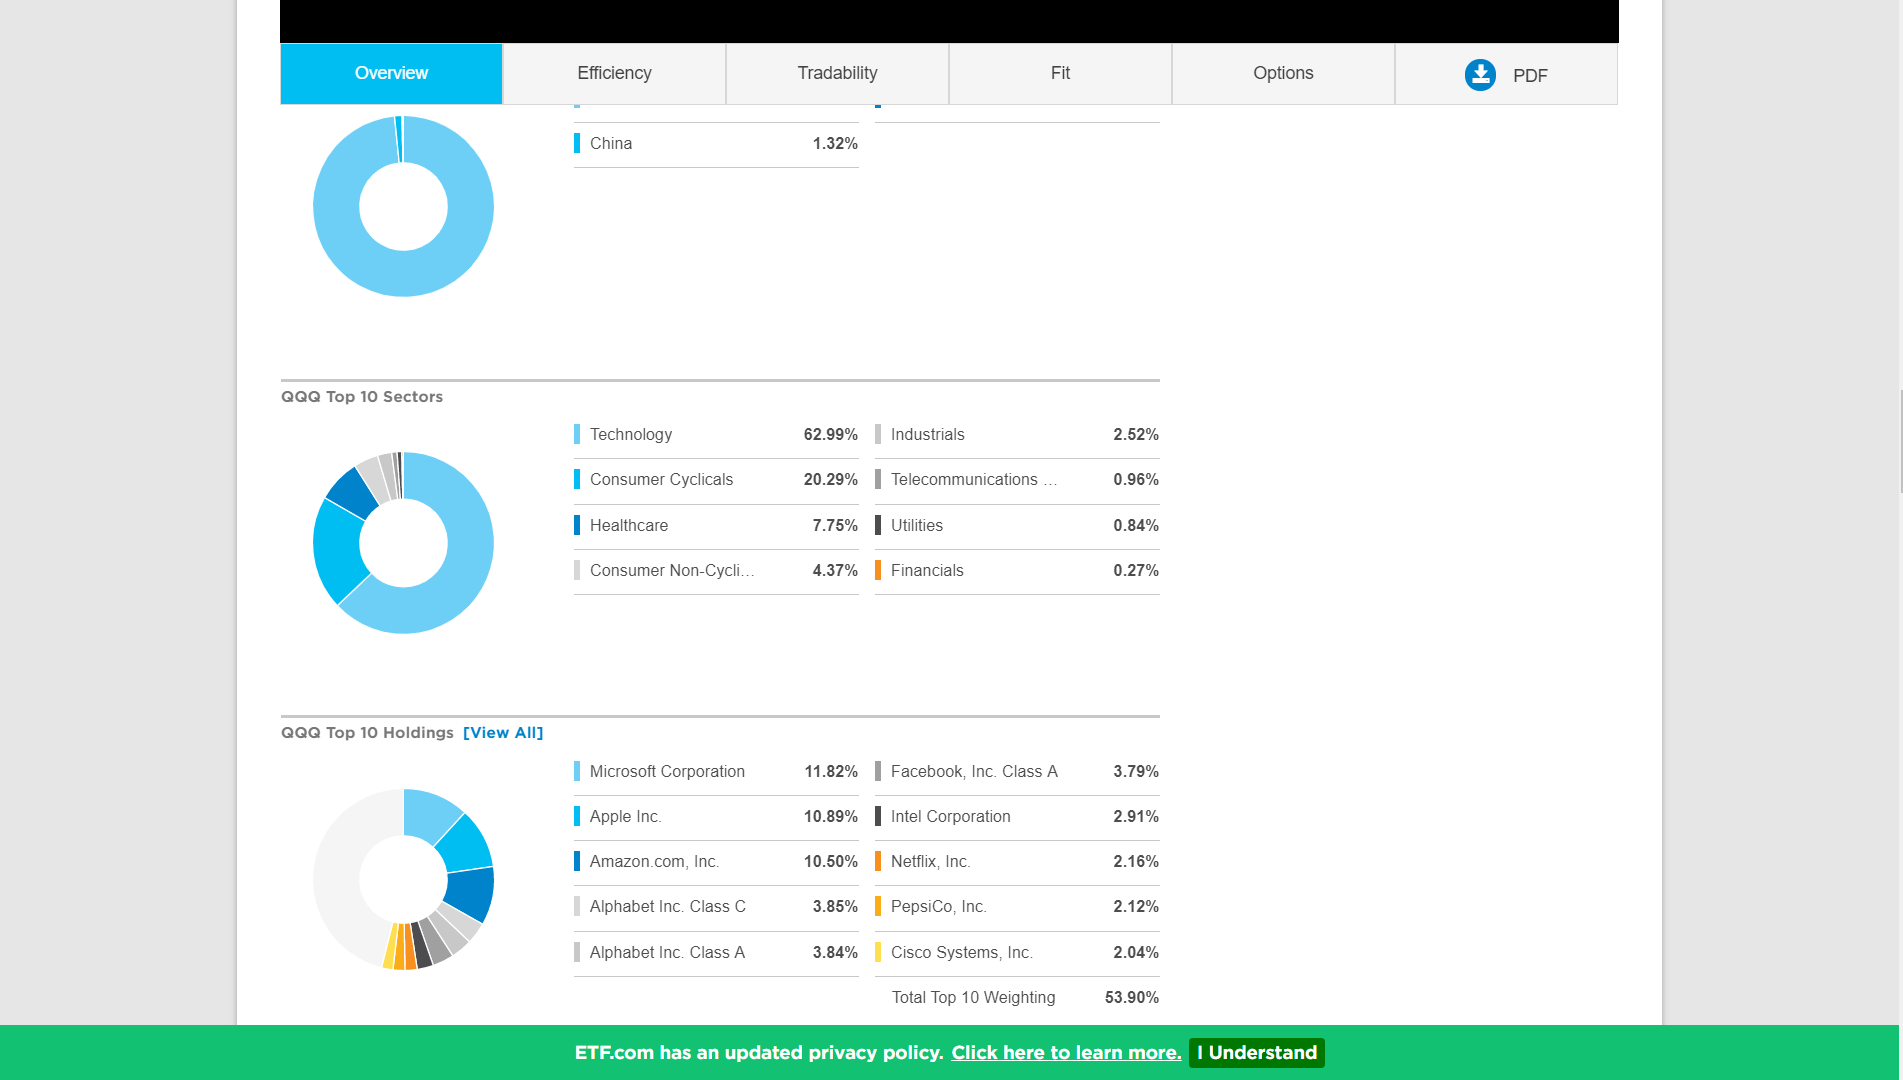
Task: Click the 2.04% Cisco weighting
Action: pyautogui.click(x=1136, y=952)
